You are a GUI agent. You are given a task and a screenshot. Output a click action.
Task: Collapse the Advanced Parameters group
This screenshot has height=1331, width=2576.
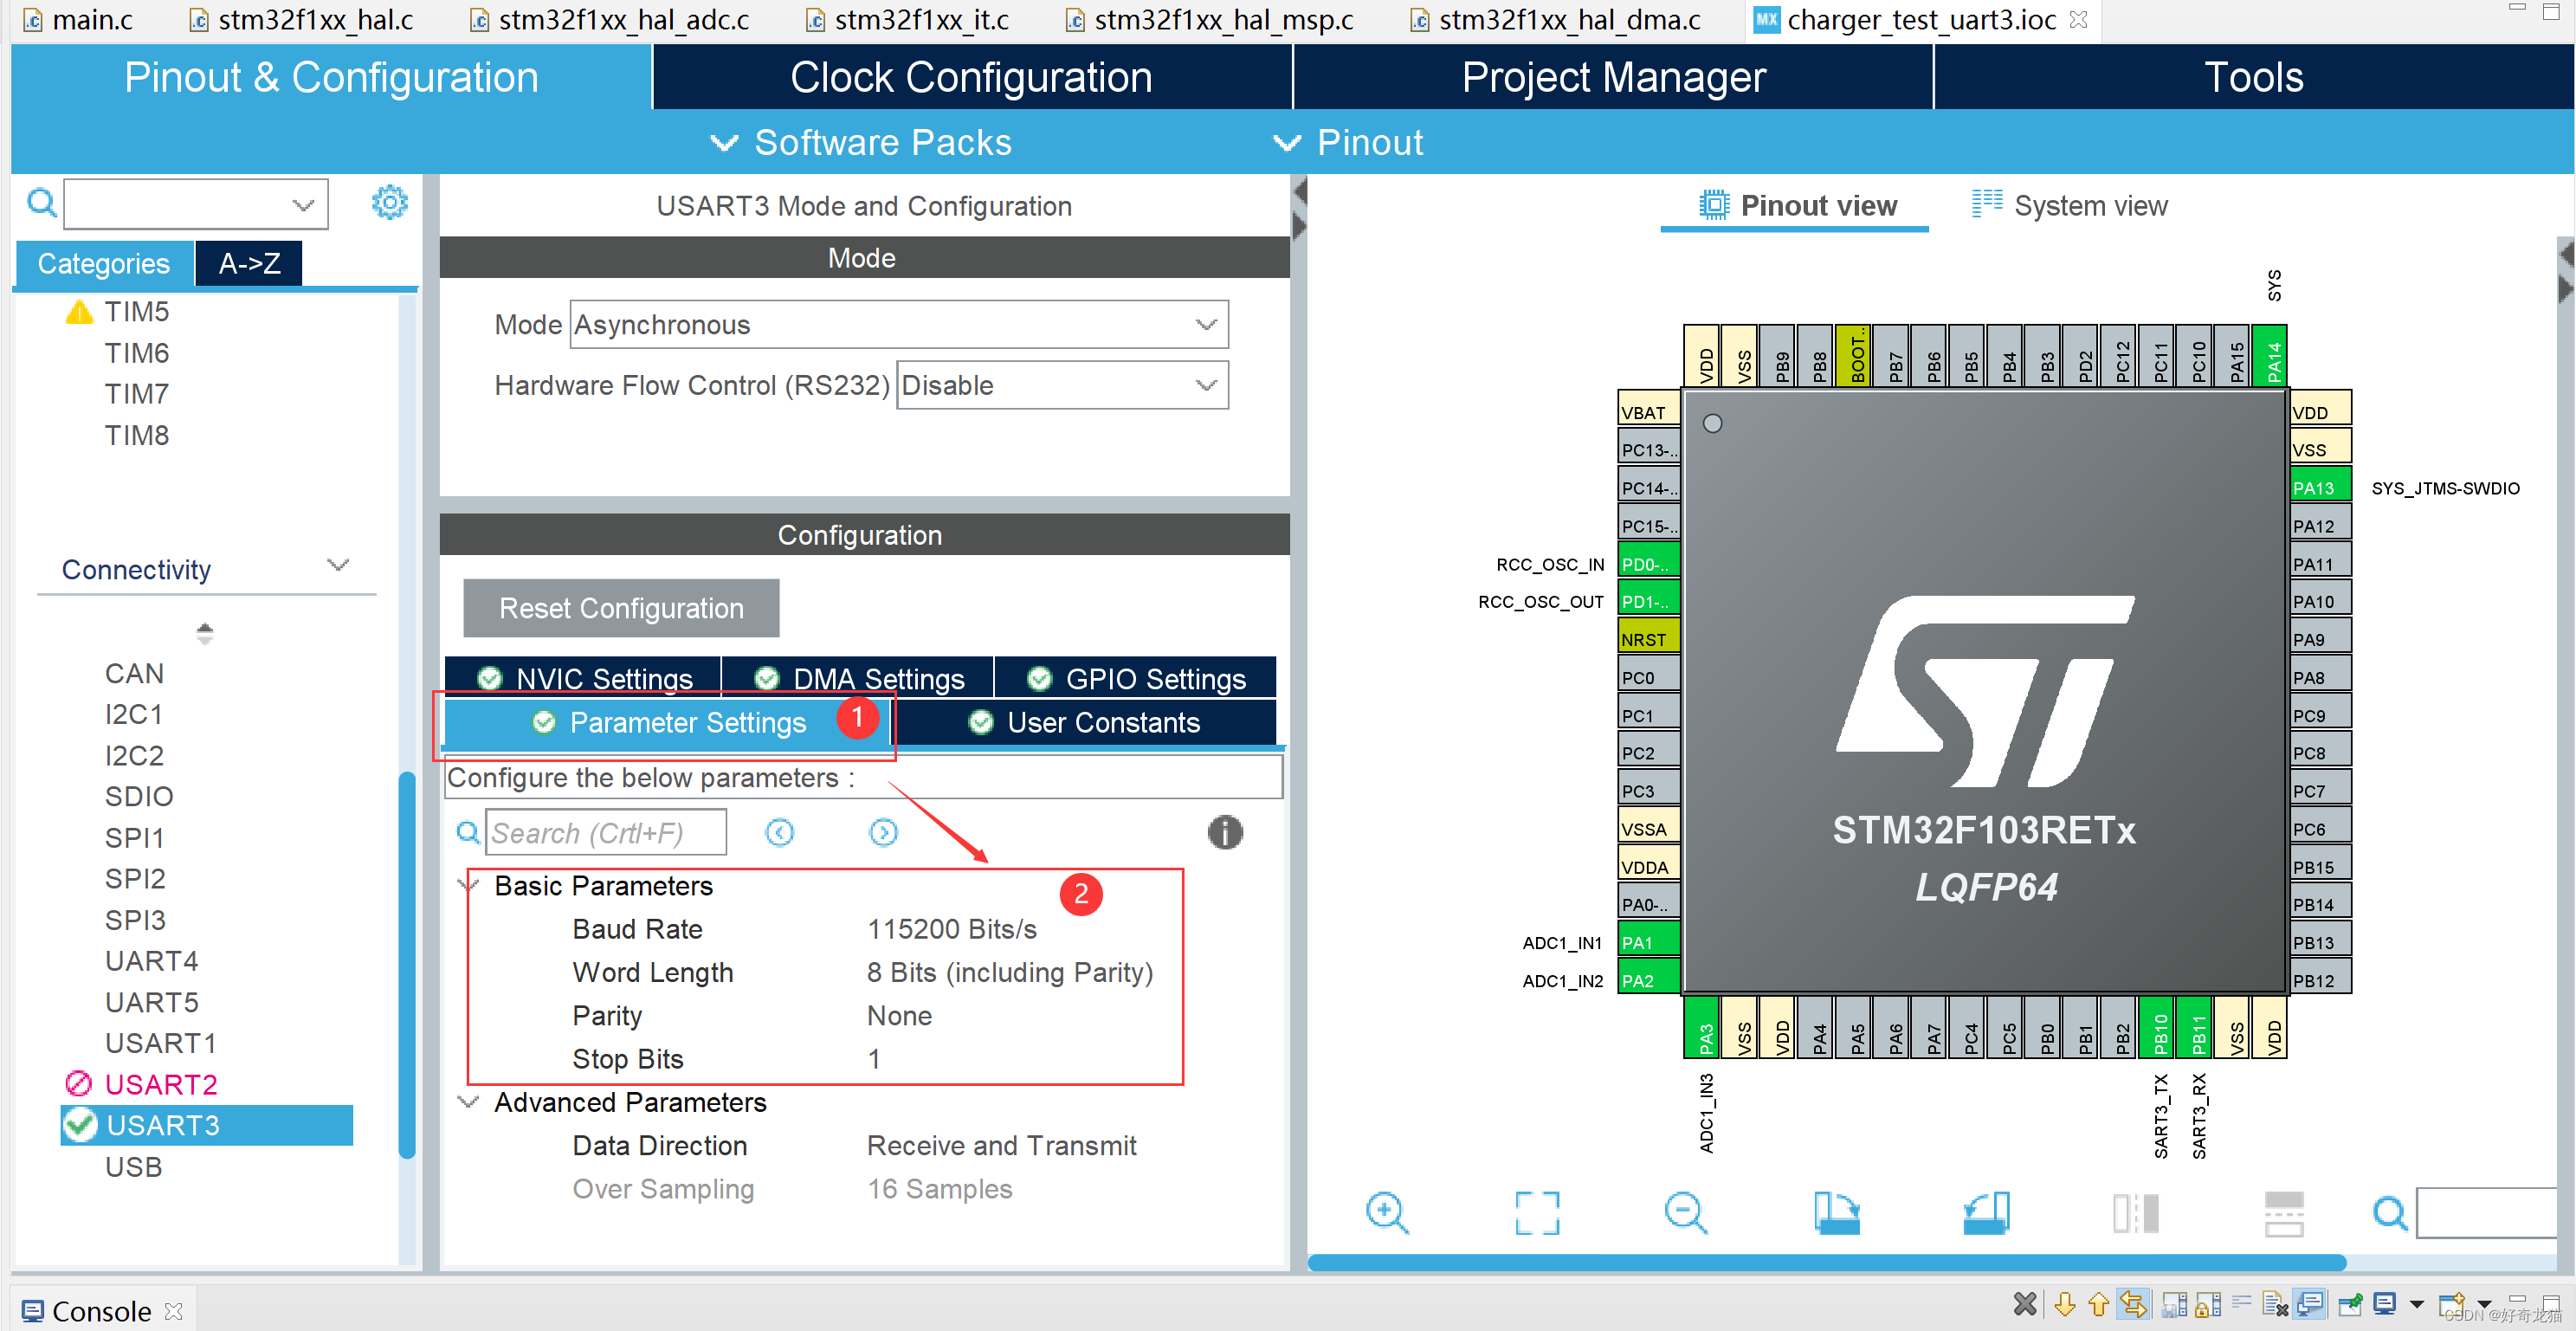467,1101
